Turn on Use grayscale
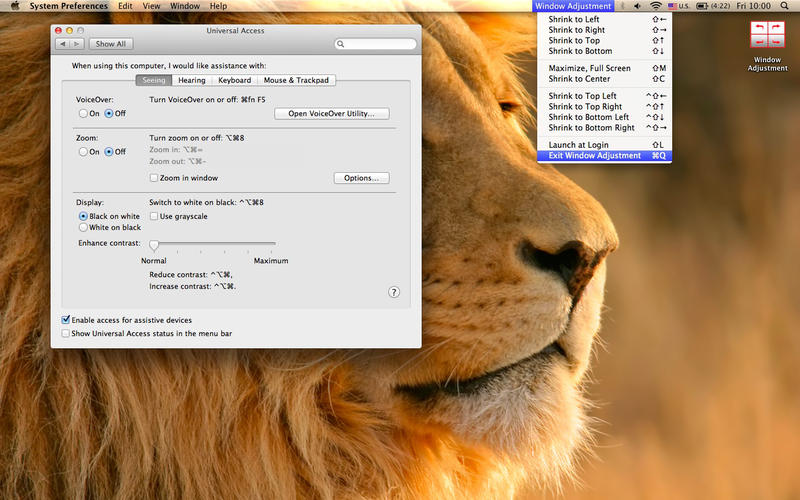This screenshot has width=800, height=500. 154,216
